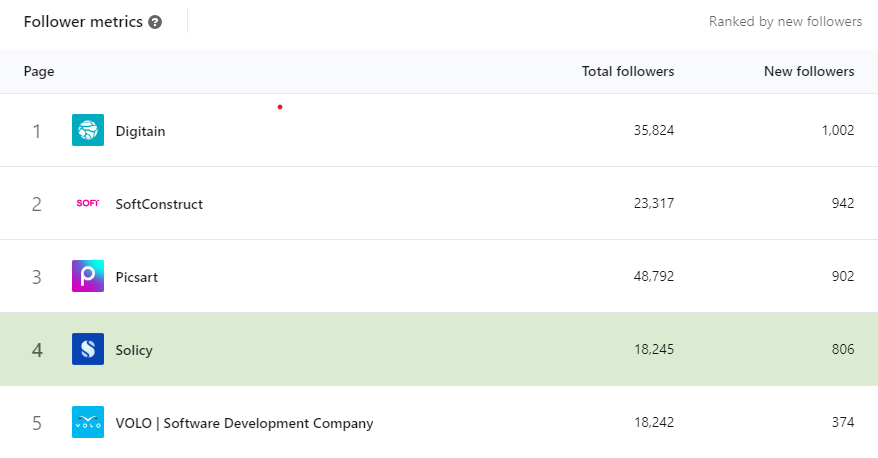The width and height of the screenshot is (878, 458).
Task: Select Digitain's total followers 35,824
Action: point(653,130)
